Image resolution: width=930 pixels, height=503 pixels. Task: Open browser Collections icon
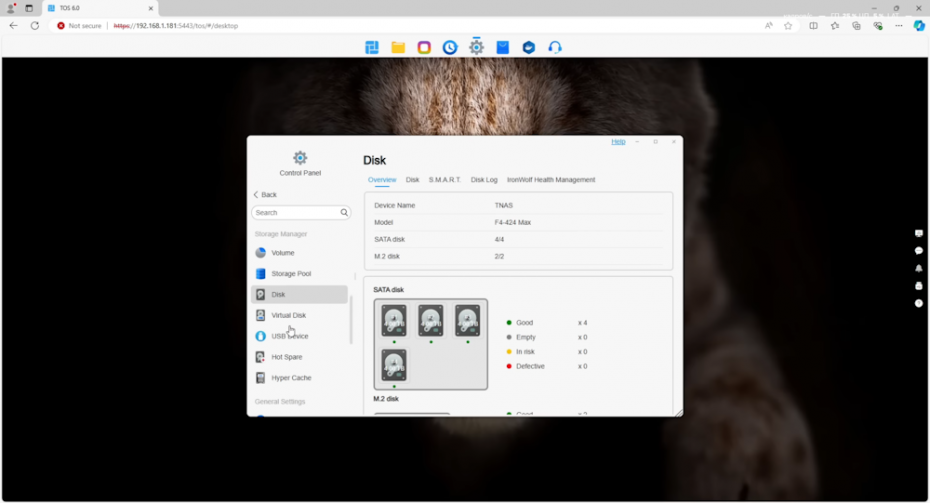(x=856, y=26)
